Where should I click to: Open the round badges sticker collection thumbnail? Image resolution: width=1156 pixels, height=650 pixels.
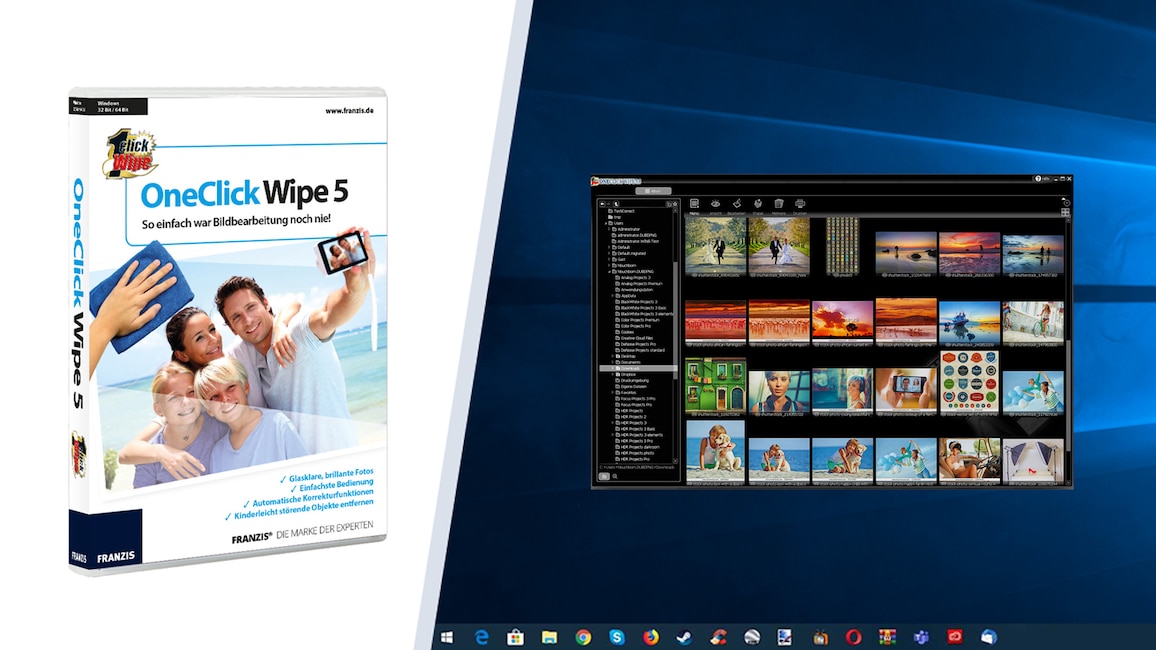pyautogui.click(x=969, y=381)
